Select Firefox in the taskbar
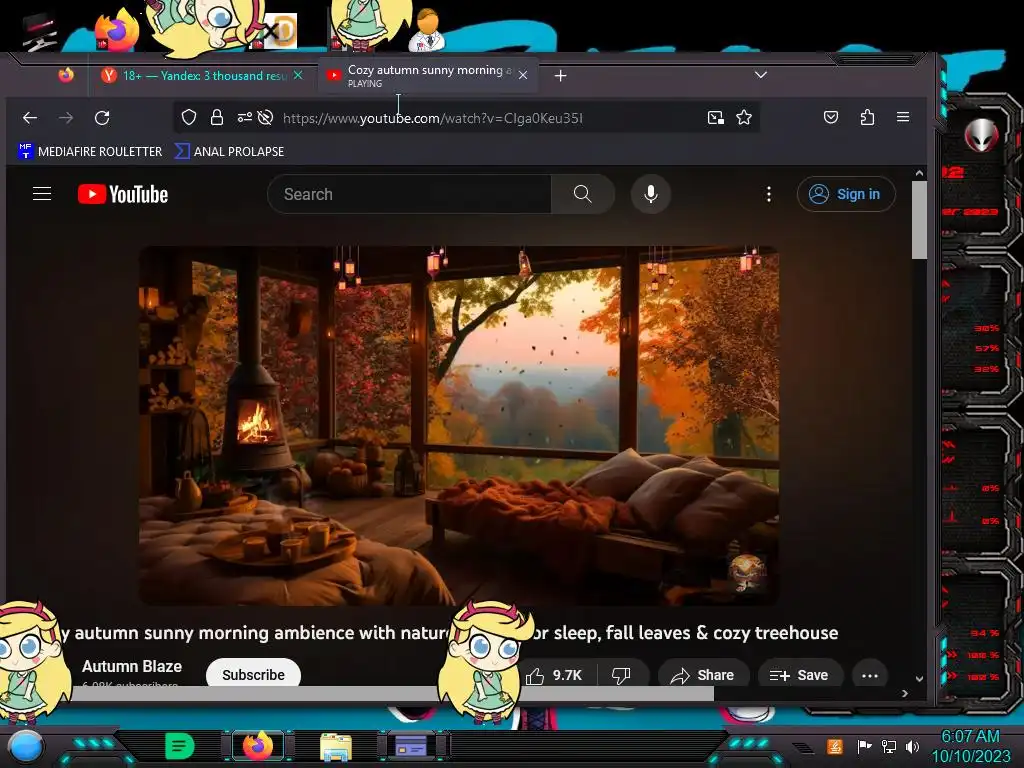 pos(257,746)
